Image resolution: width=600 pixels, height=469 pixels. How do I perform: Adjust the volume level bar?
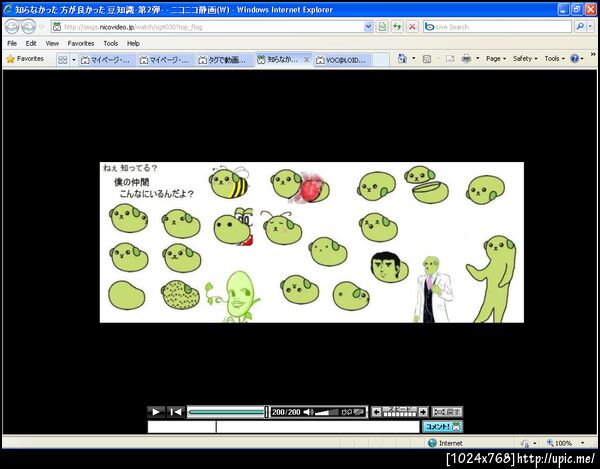(326, 412)
